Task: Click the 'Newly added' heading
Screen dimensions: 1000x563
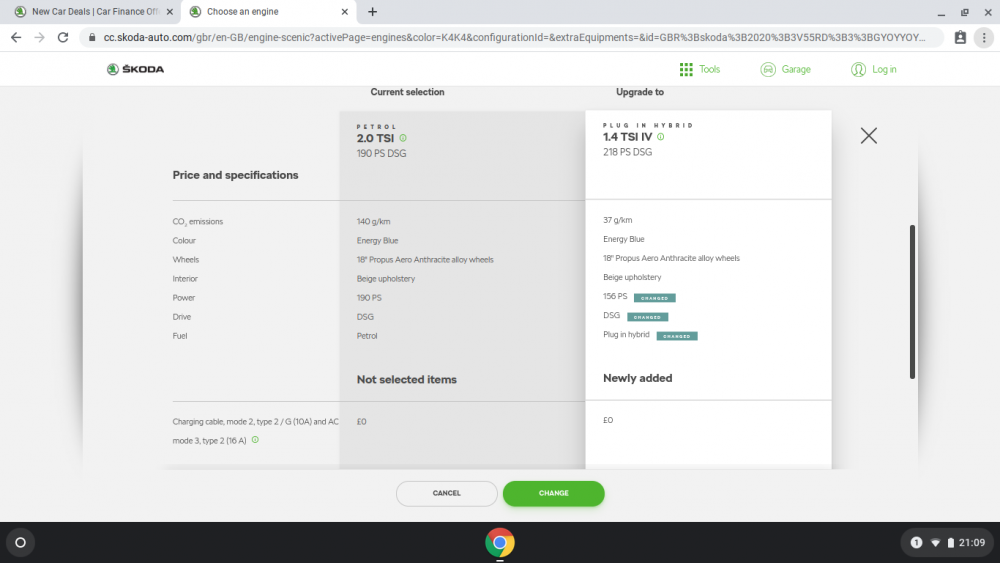Action: coord(637,378)
